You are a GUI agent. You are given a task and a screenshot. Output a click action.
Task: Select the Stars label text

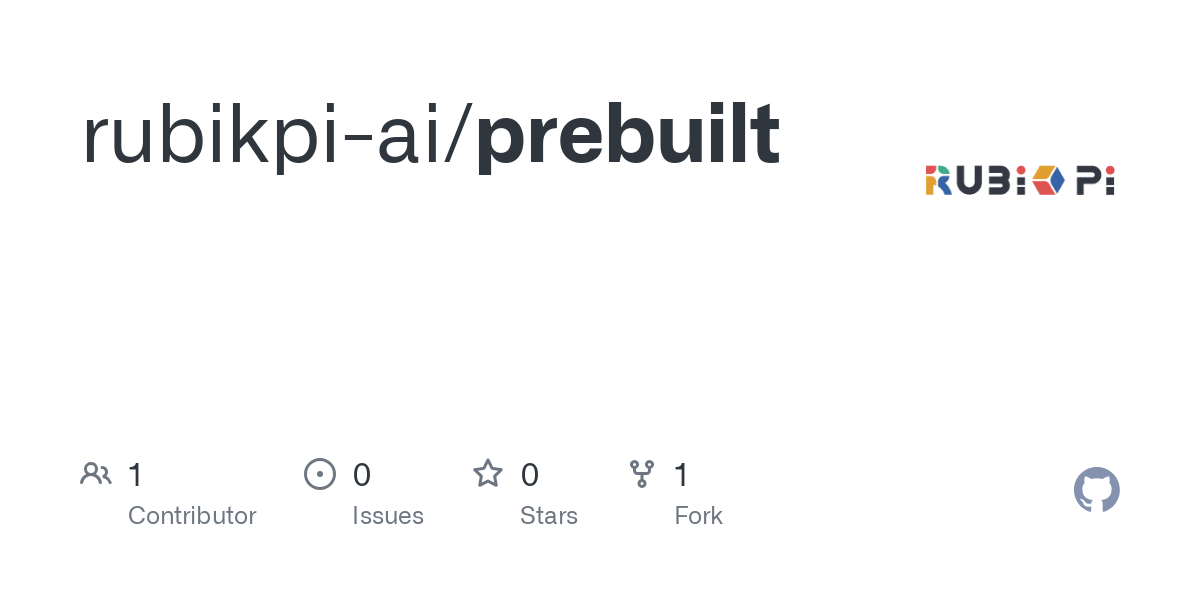pyautogui.click(x=549, y=516)
